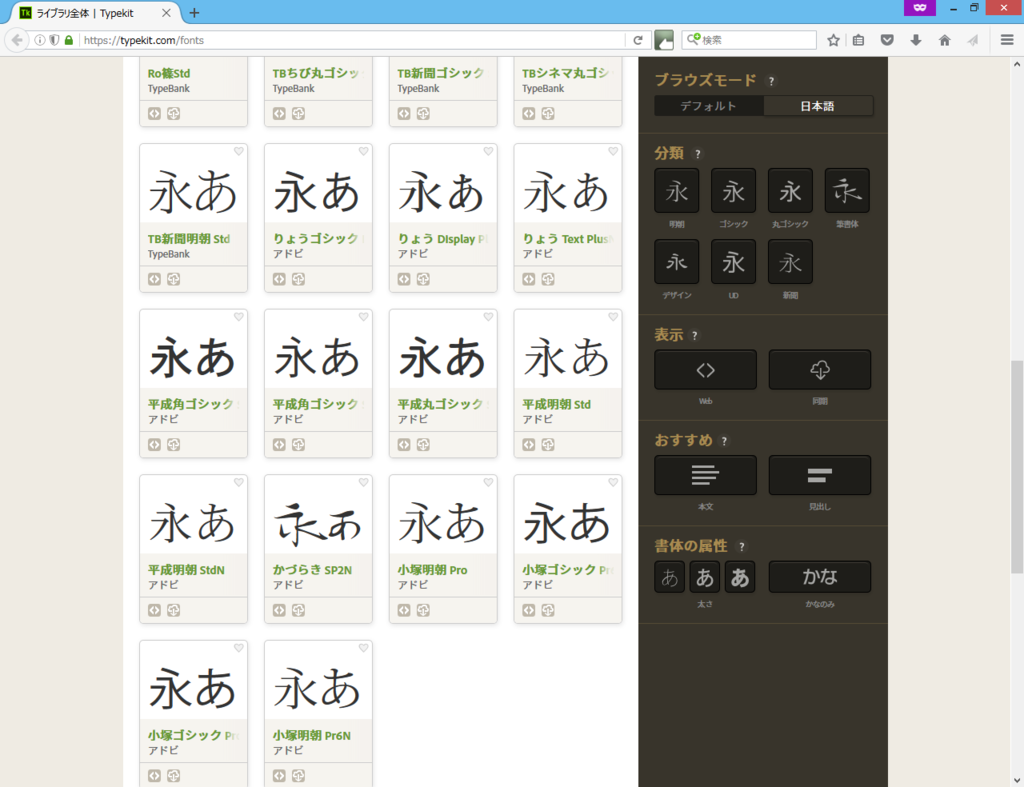Viewport: 1024px width, 787px height.
Task: Favorite the りょう Display font card
Action: tap(488, 152)
